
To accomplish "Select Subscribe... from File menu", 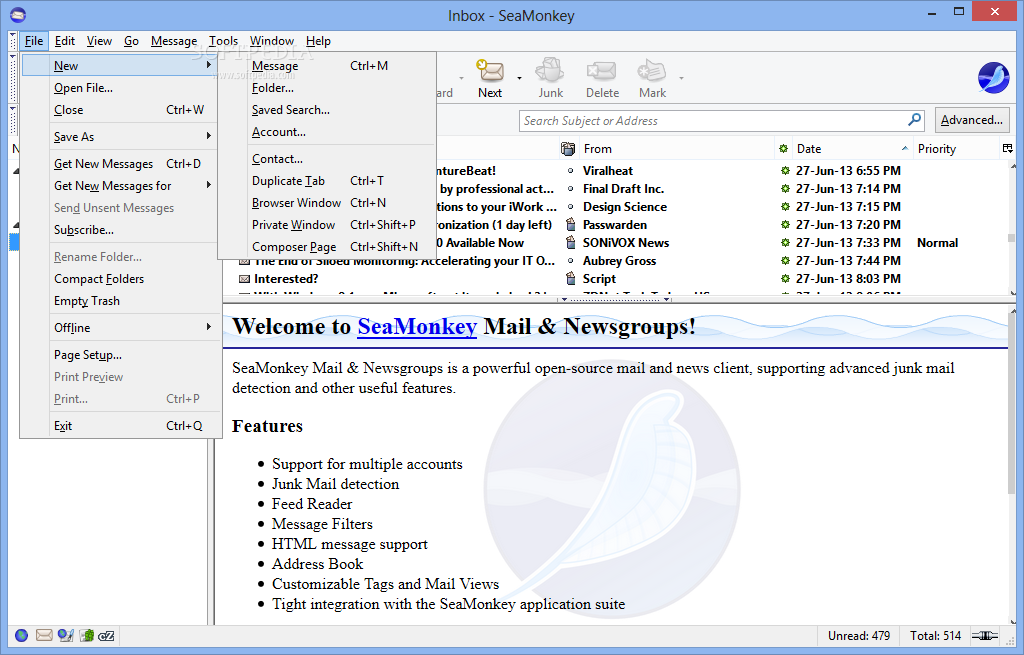I will tap(120, 230).
